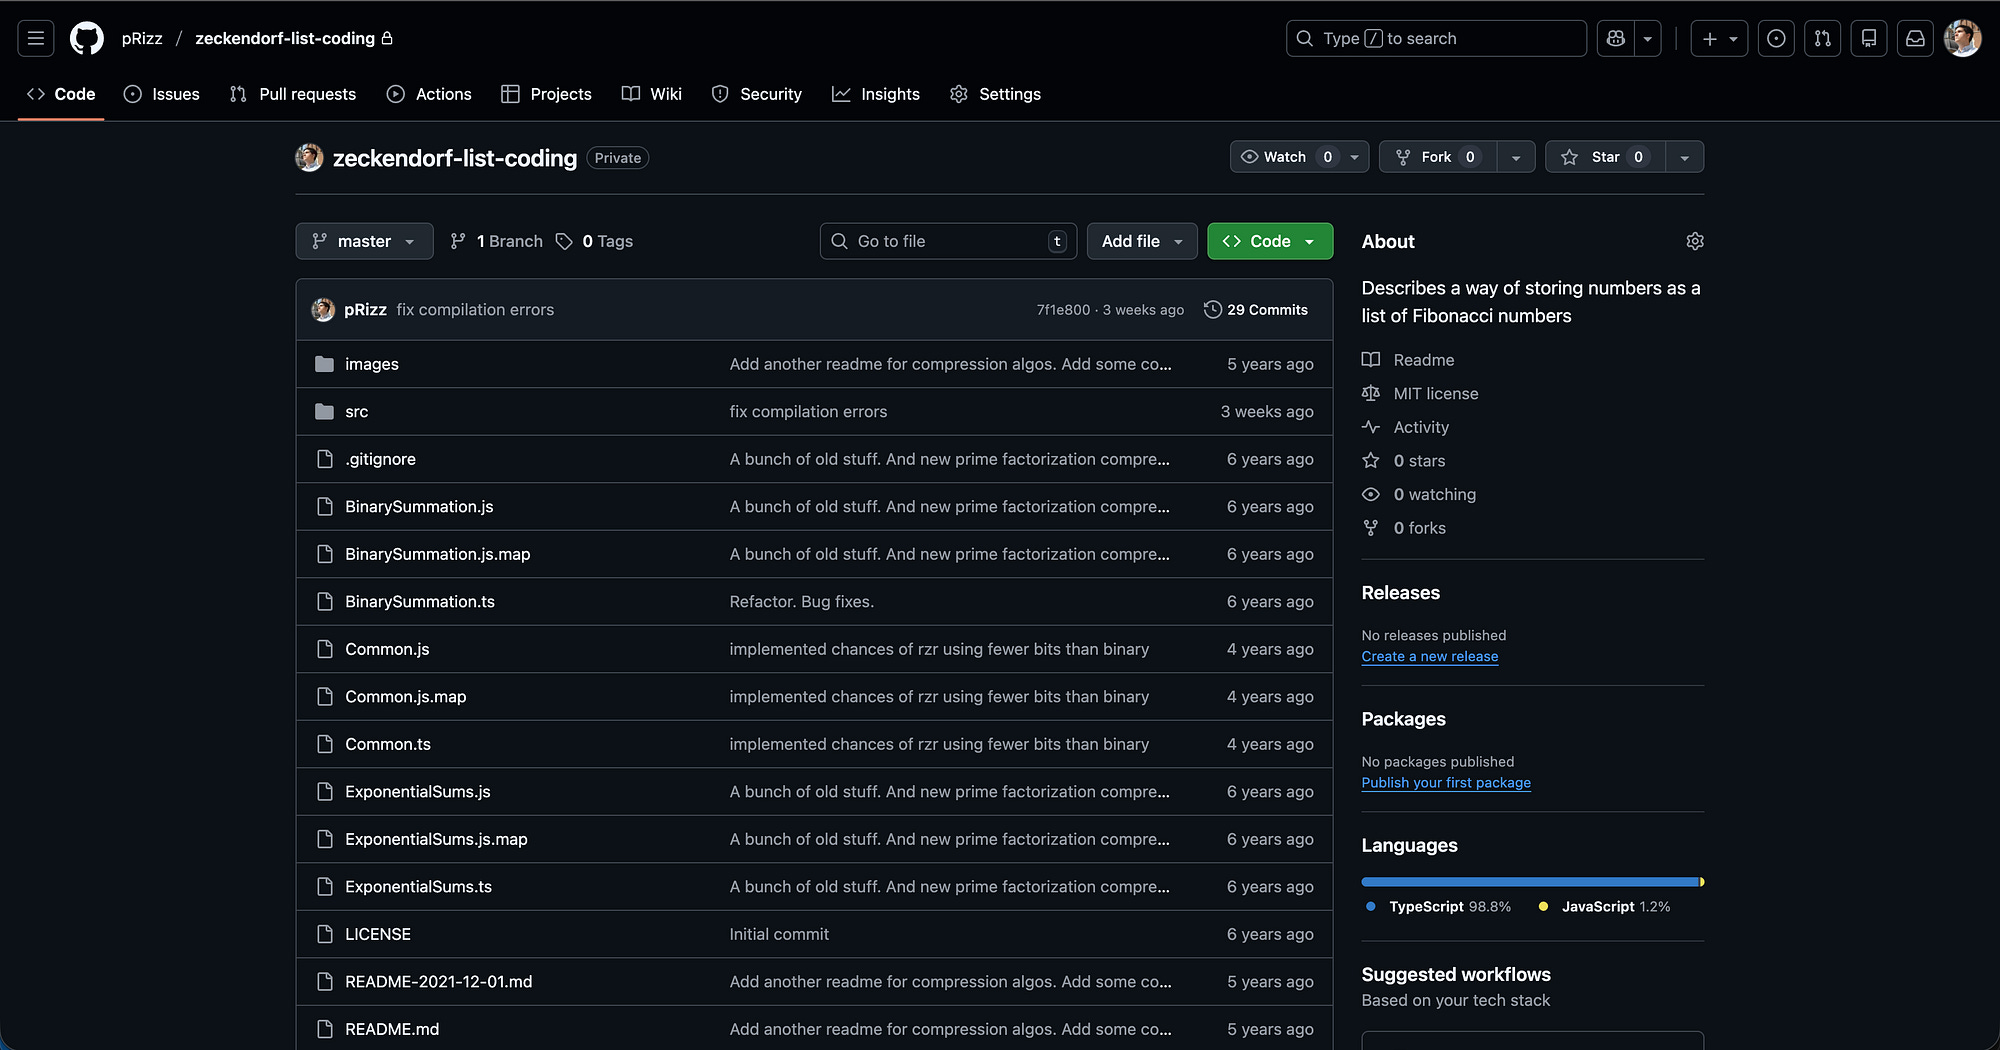Open the images folder

click(x=371, y=364)
